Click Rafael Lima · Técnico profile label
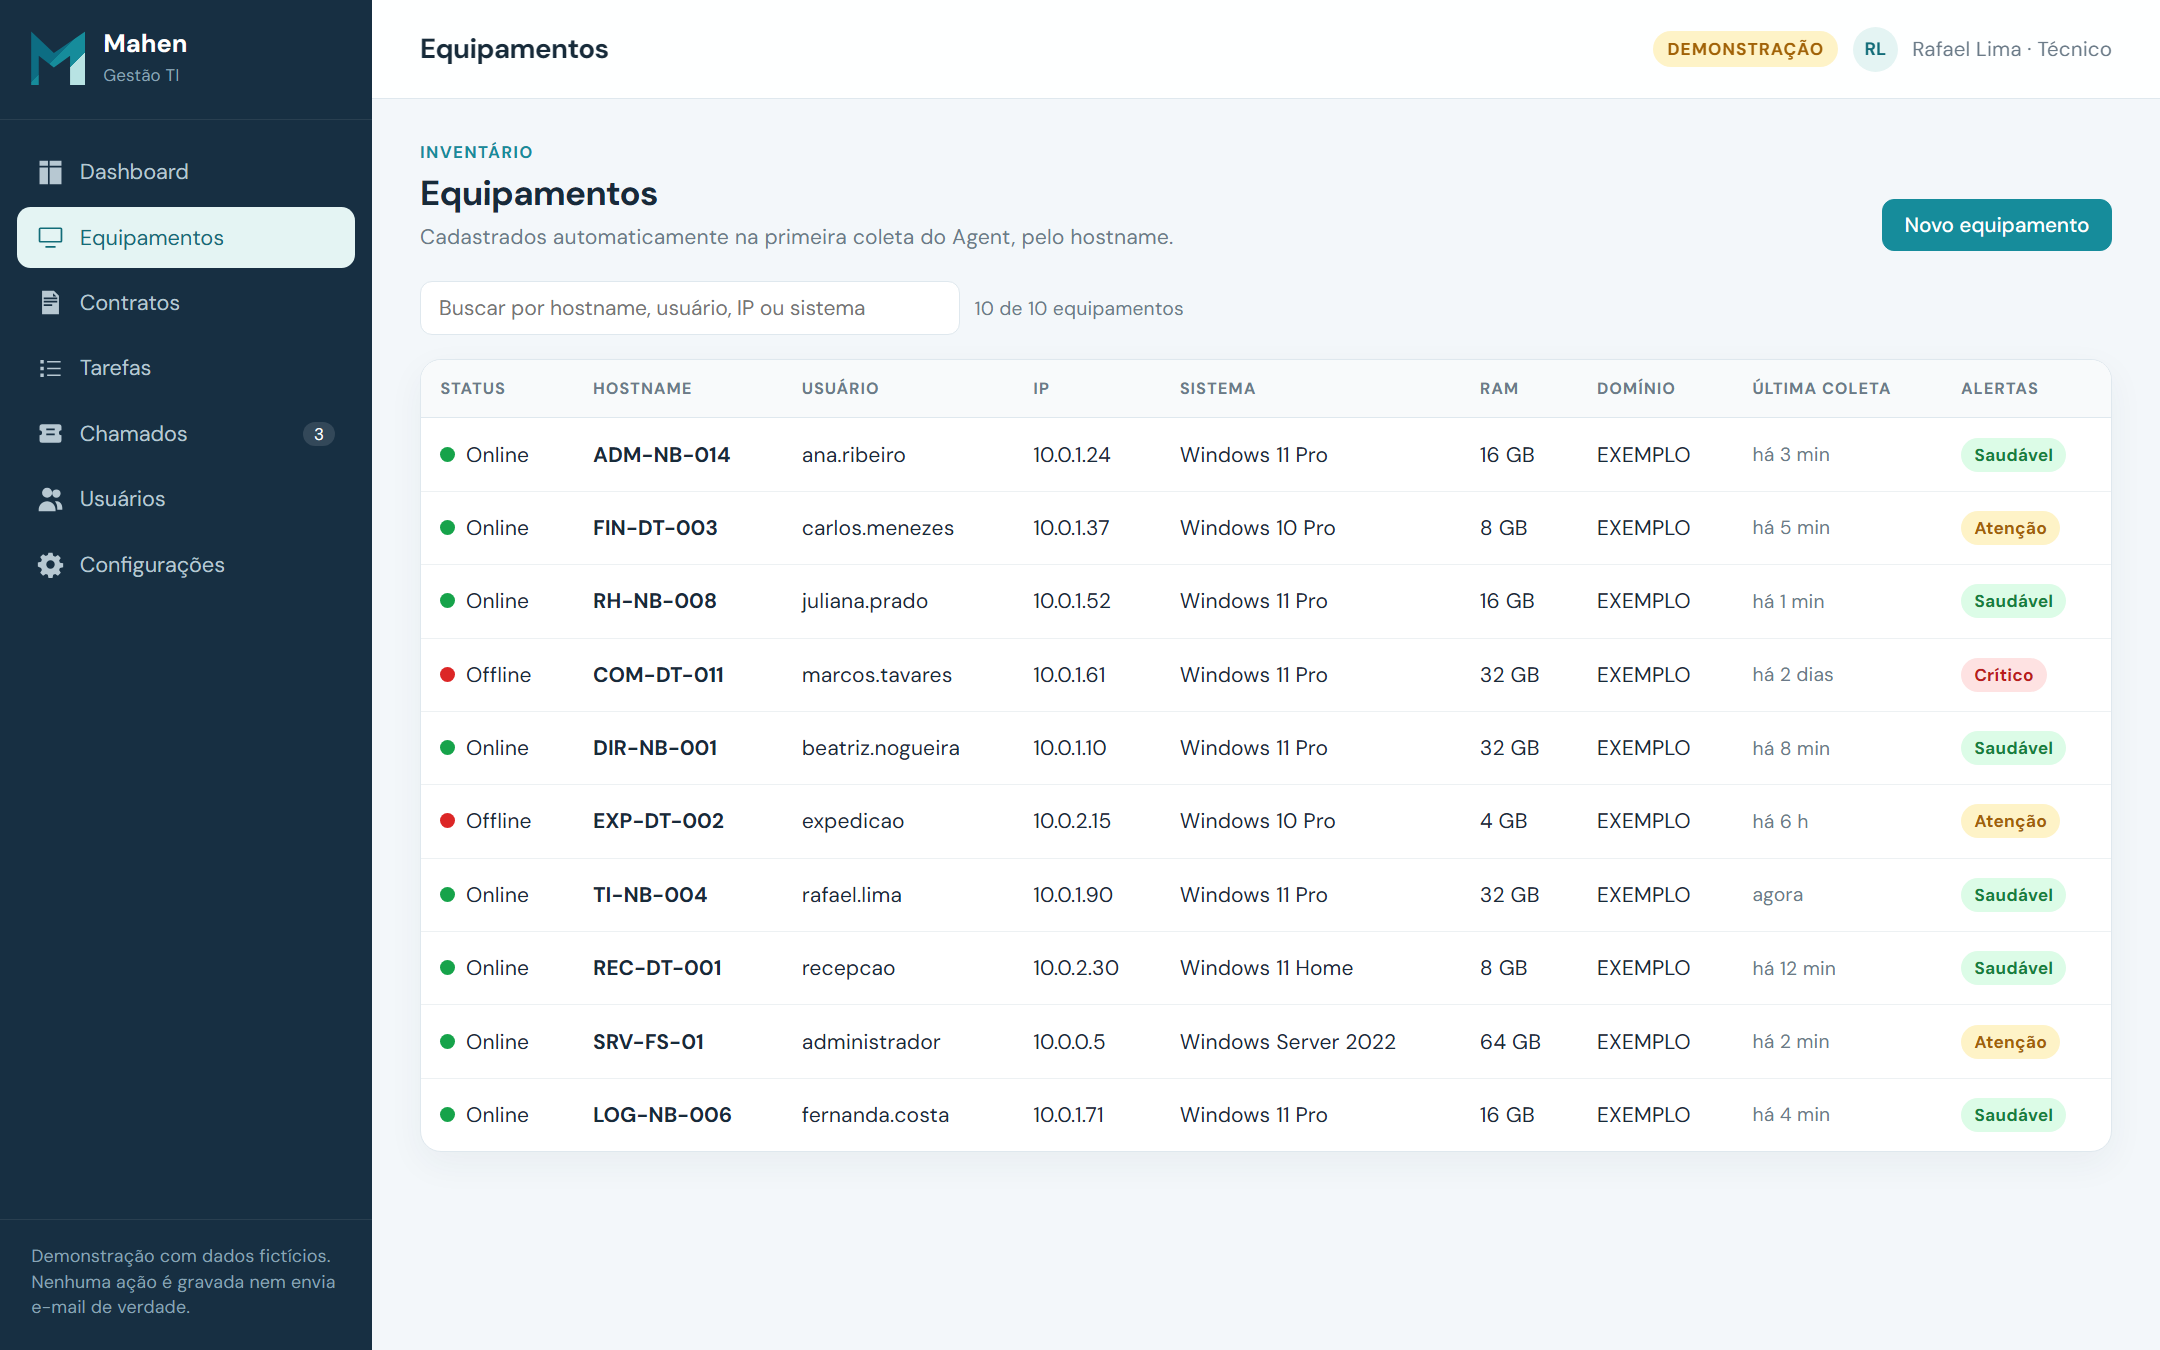Viewport: 2160px width, 1350px height. [2011, 49]
